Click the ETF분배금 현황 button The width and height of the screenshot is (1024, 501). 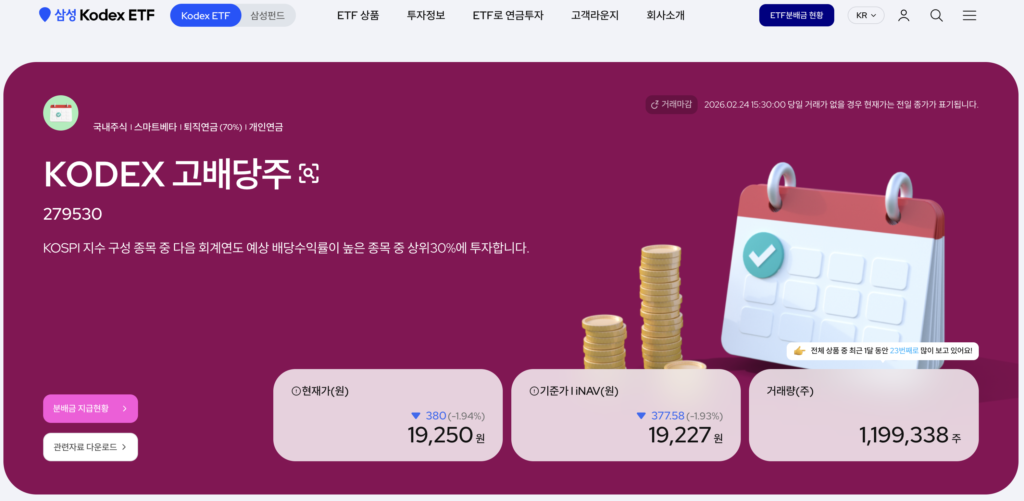tap(796, 16)
